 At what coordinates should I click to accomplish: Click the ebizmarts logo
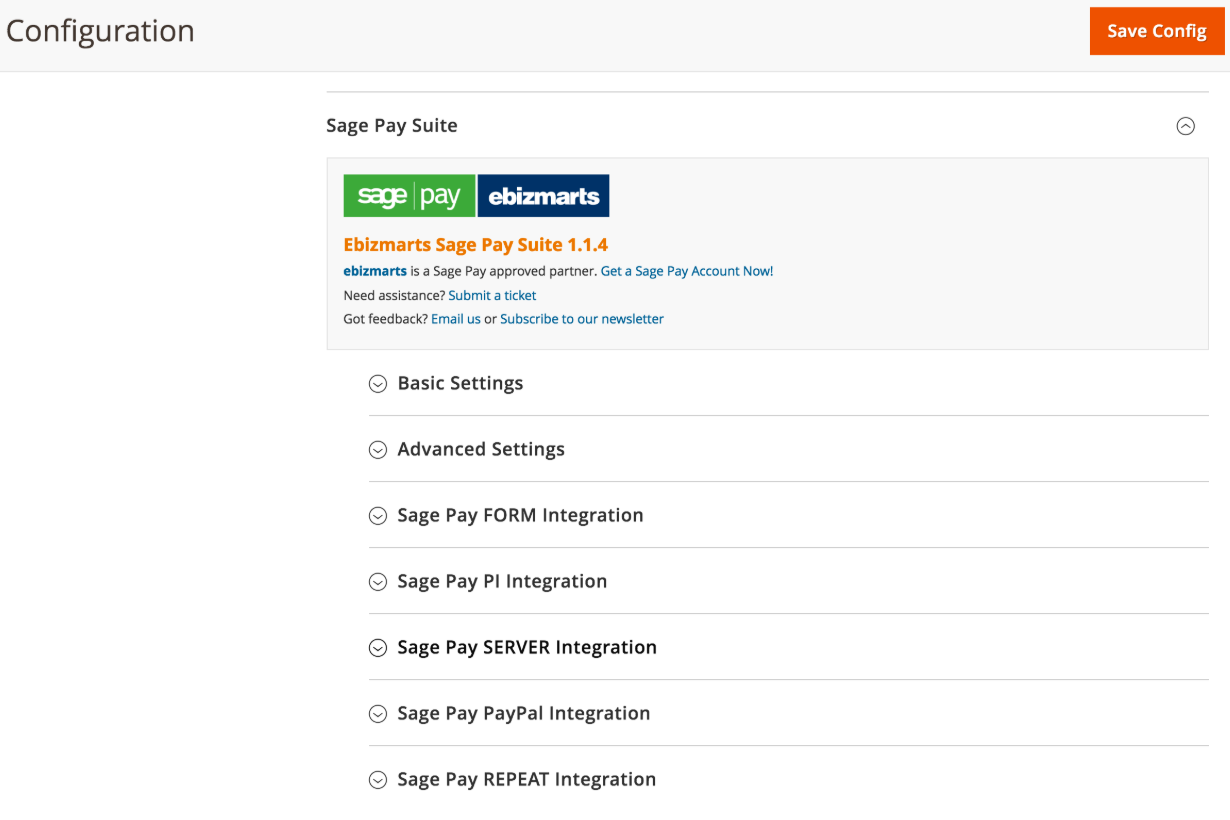point(543,196)
